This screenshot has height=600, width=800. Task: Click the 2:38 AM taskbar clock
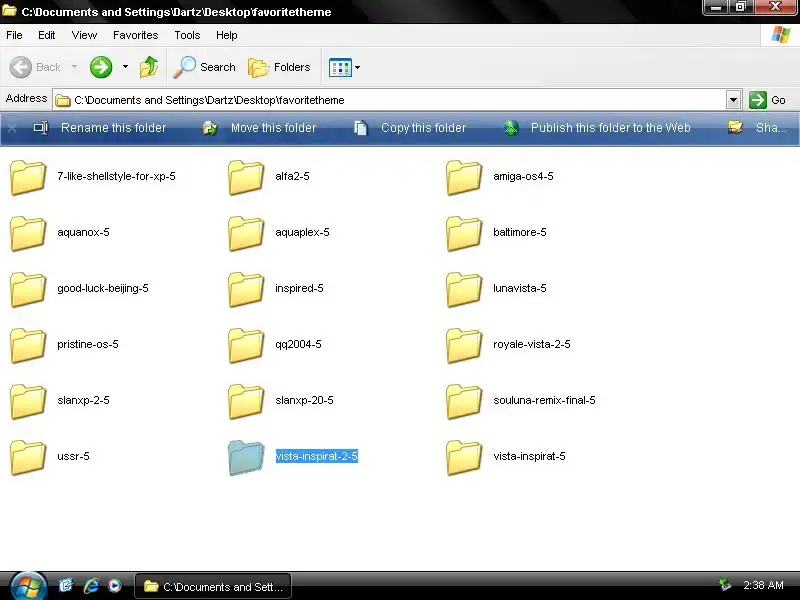(763, 585)
